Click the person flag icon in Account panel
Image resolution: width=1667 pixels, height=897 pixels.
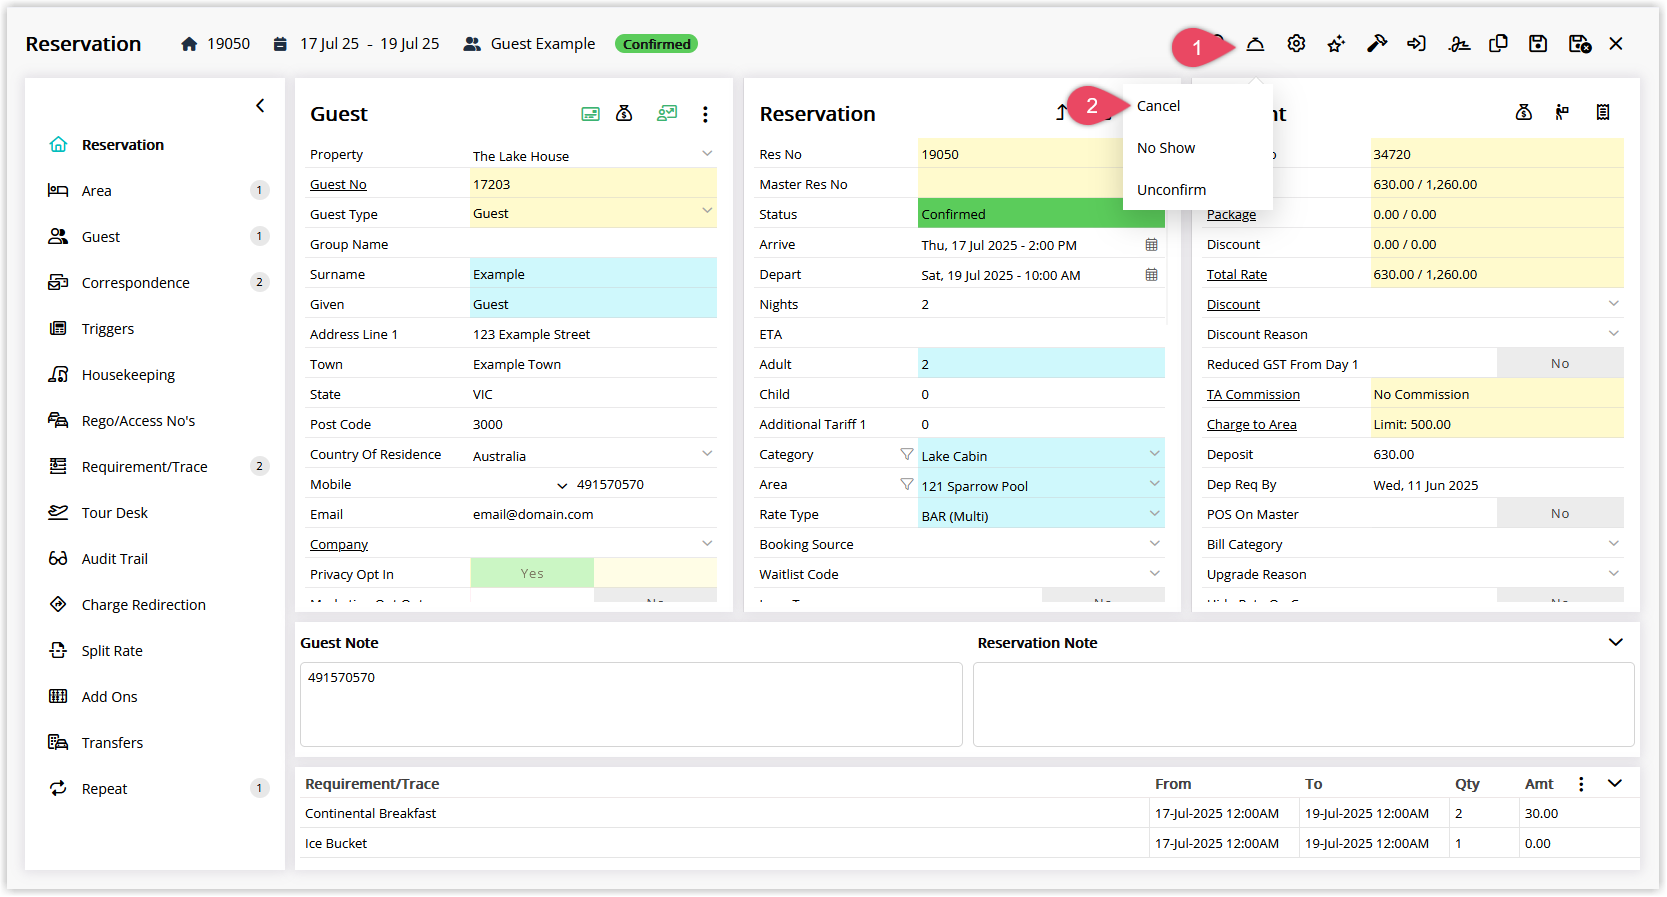pyautogui.click(x=1562, y=112)
